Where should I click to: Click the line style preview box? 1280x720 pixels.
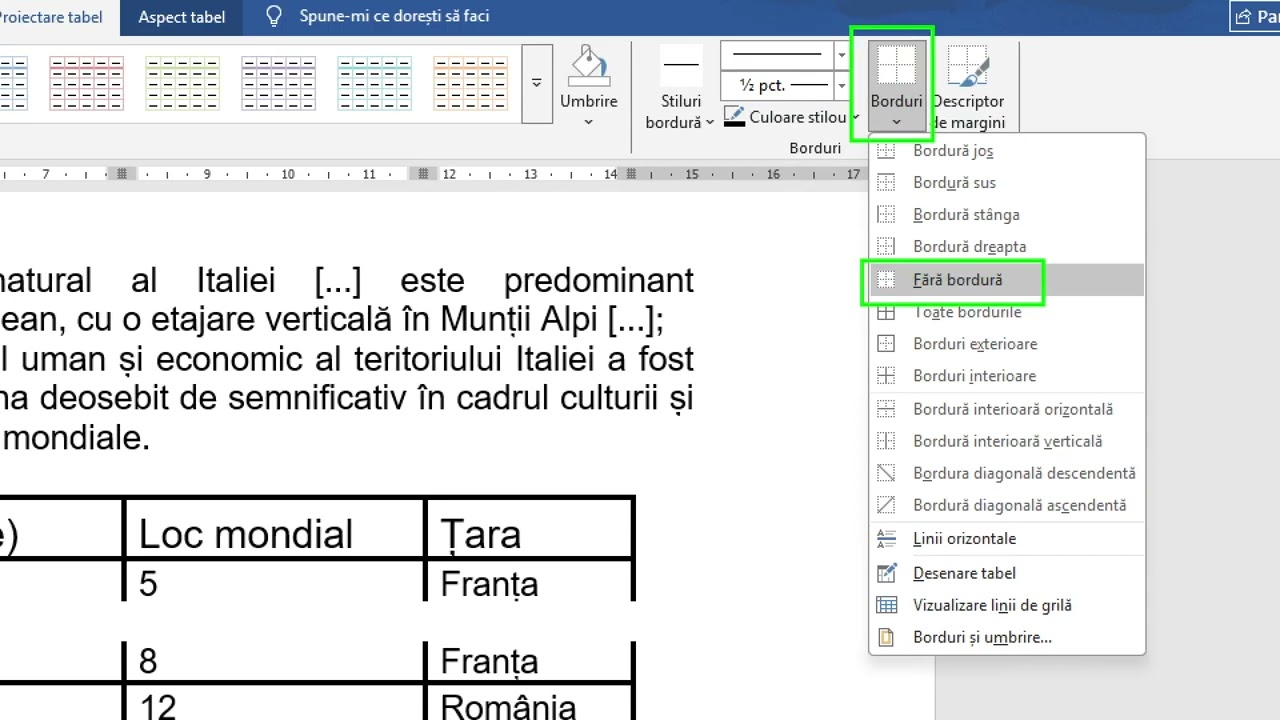pyautogui.click(x=777, y=55)
